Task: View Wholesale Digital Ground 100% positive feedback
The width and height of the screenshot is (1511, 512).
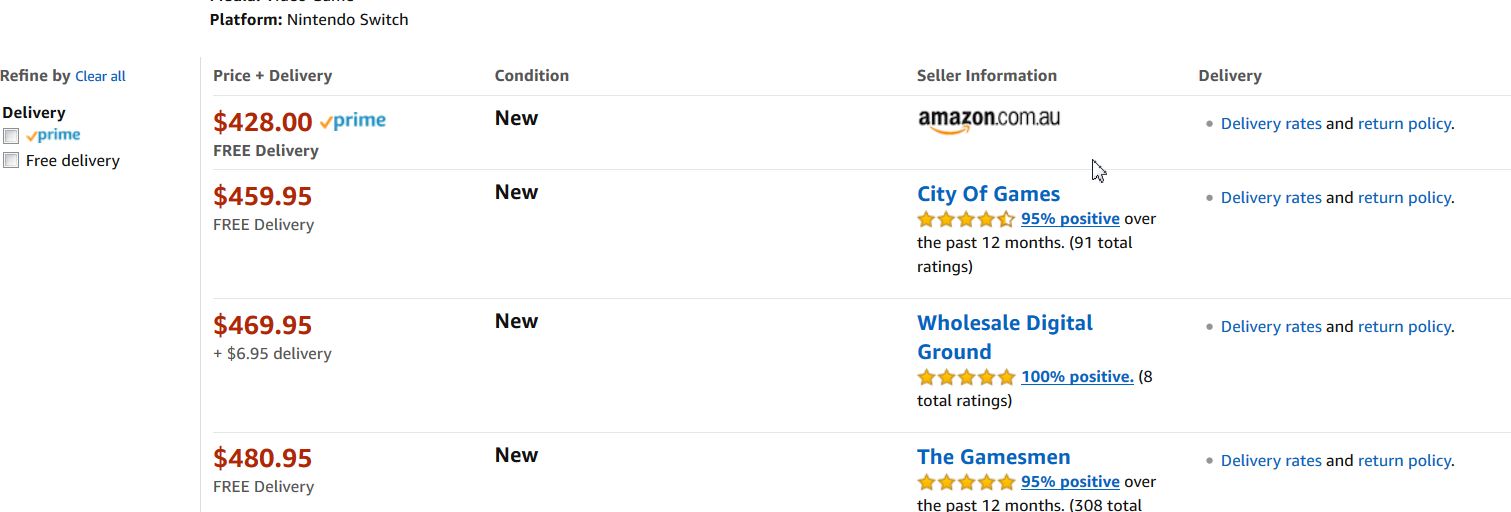Action: click(x=1077, y=377)
